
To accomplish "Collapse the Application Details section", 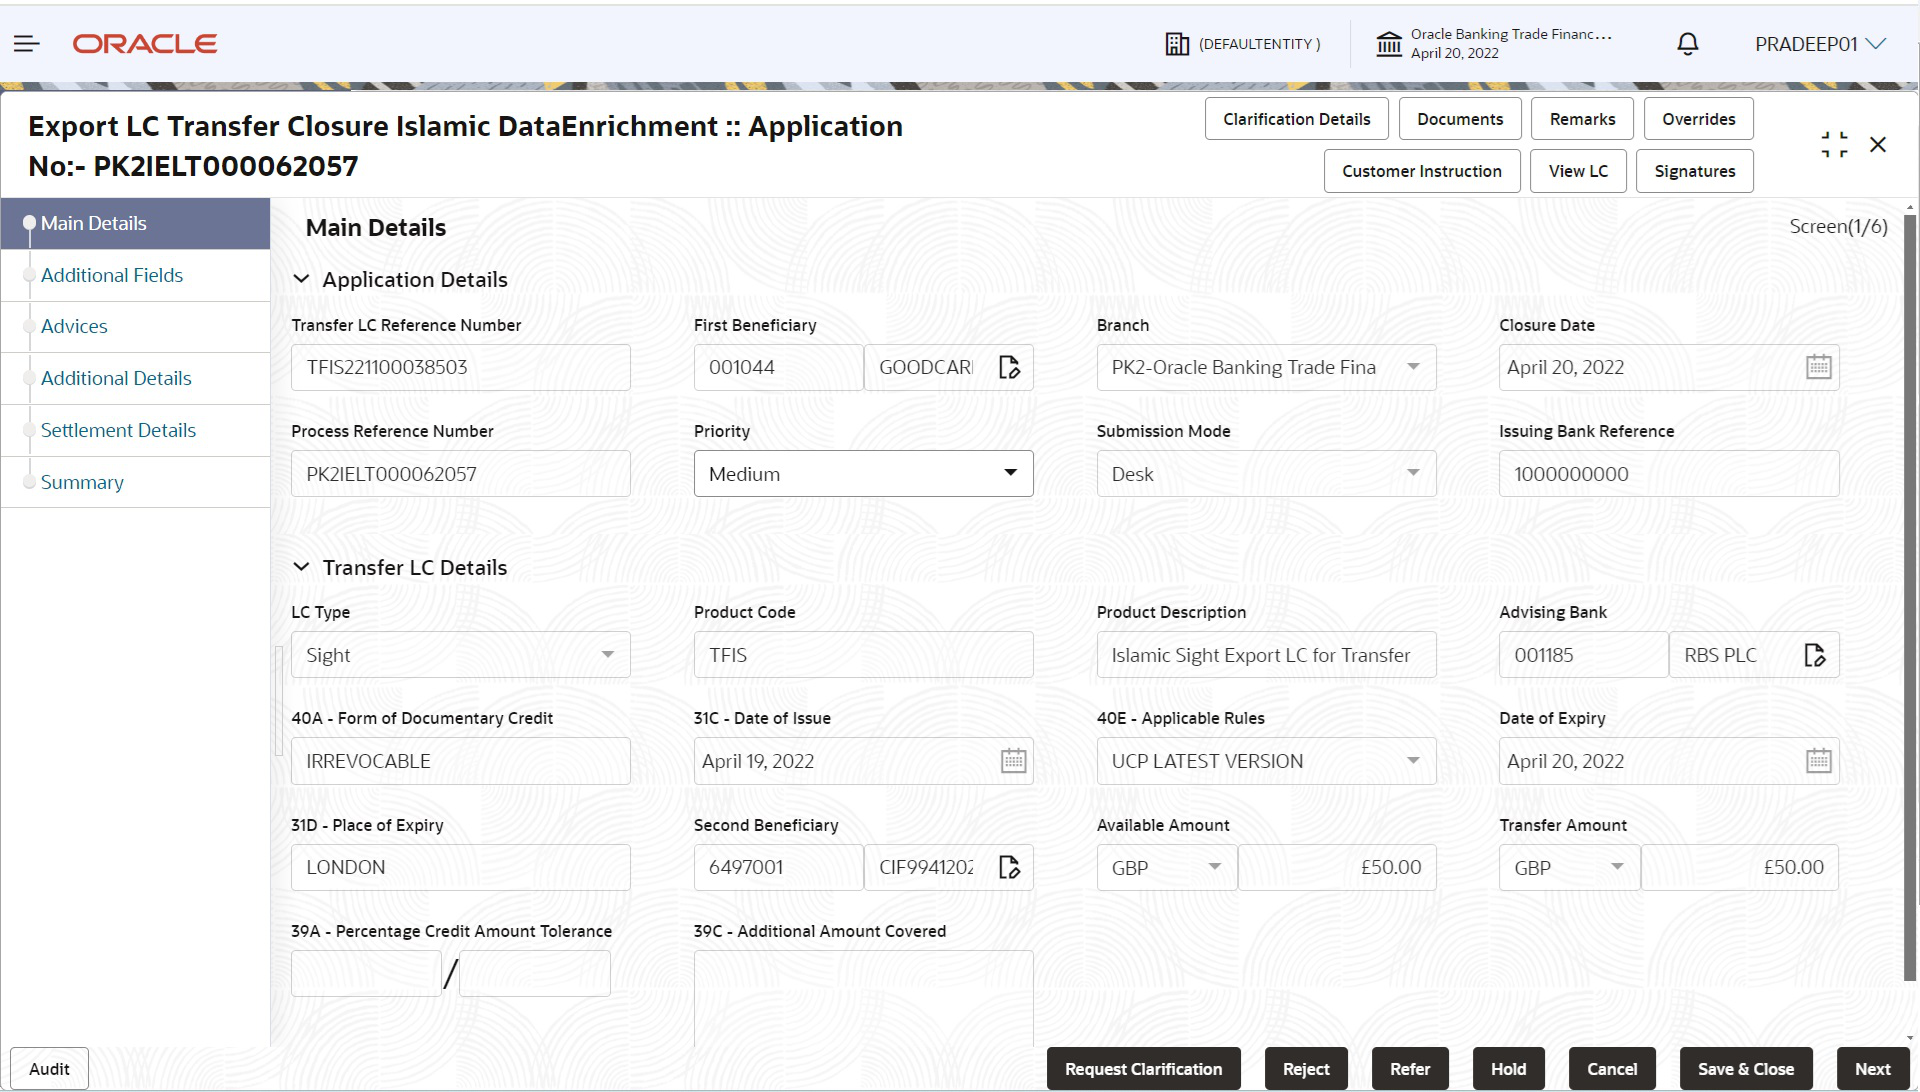I will tap(301, 280).
